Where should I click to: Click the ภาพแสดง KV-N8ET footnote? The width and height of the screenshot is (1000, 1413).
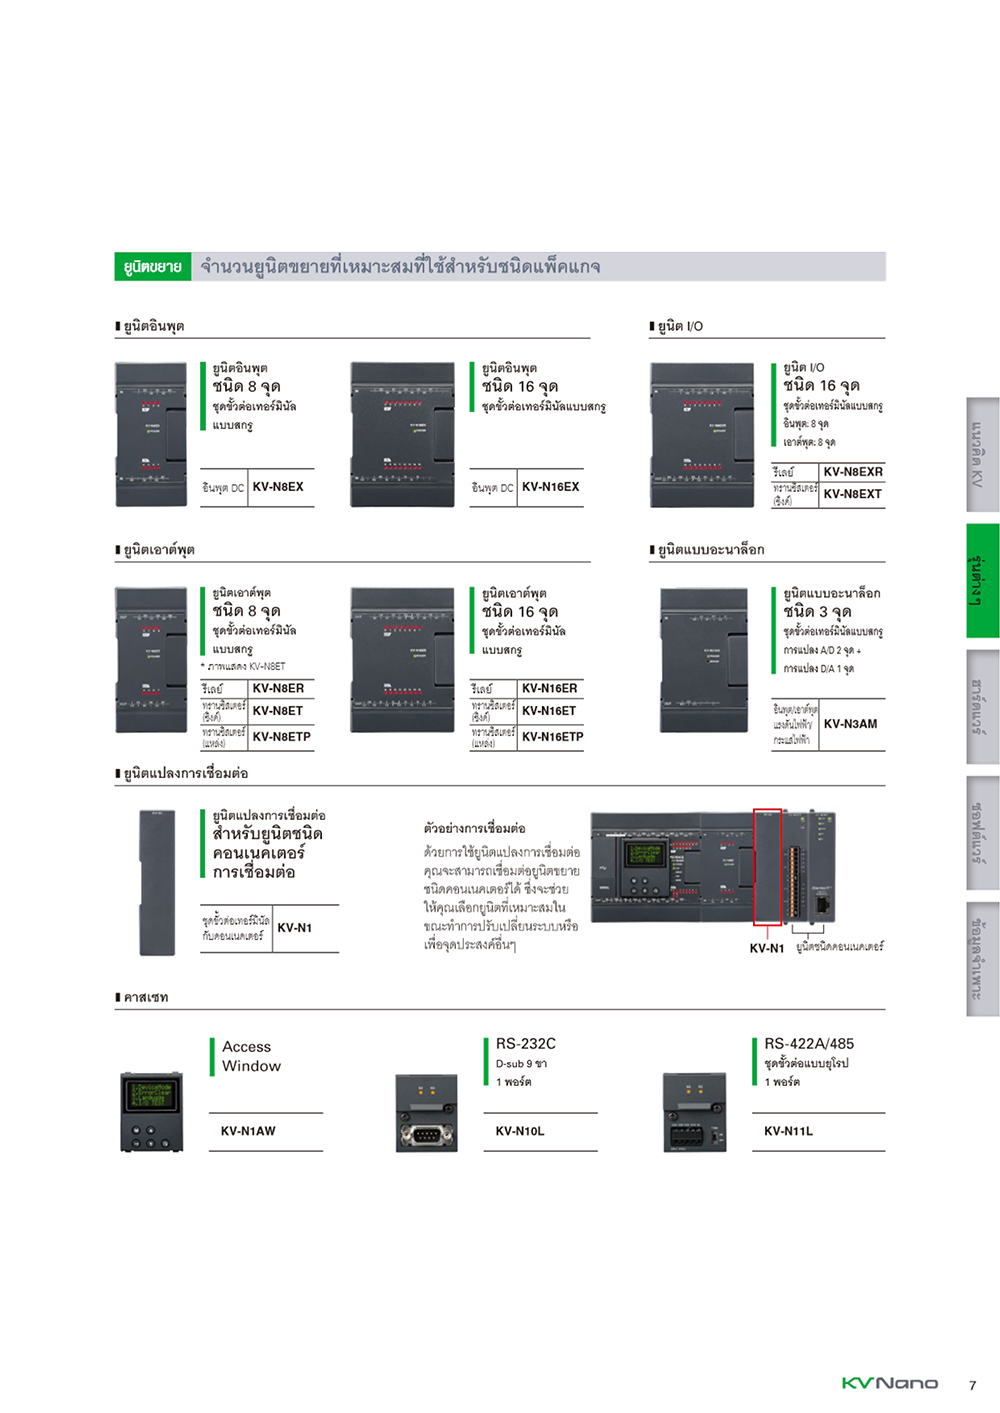click(x=243, y=666)
